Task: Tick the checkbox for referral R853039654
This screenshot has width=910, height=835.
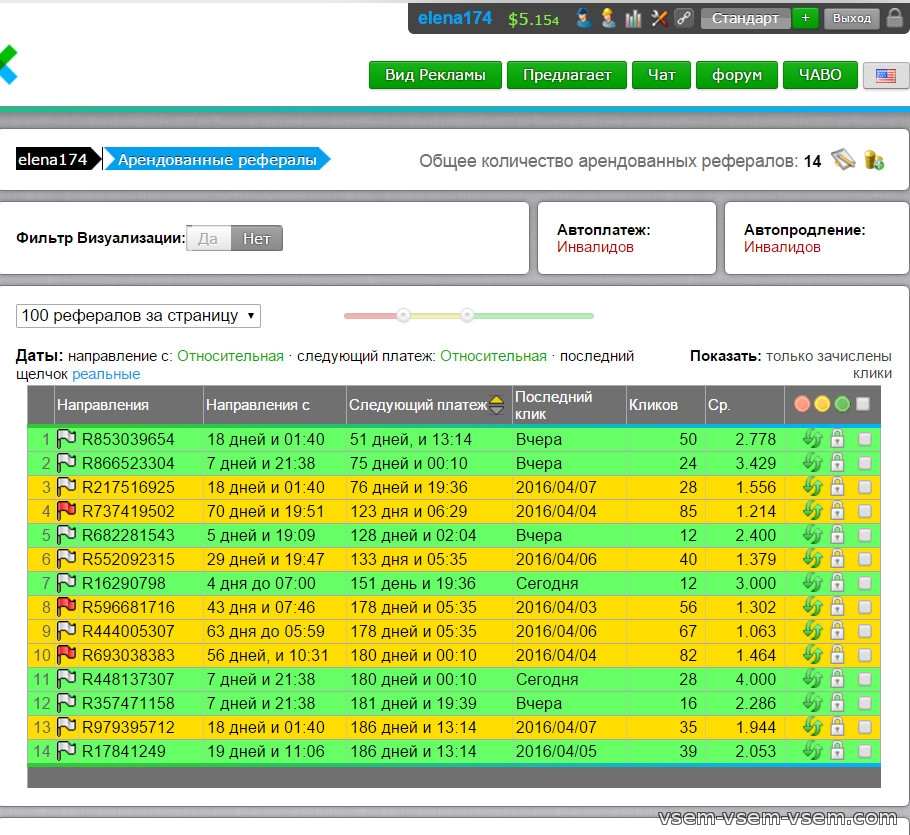Action: click(x=865, y=439)
